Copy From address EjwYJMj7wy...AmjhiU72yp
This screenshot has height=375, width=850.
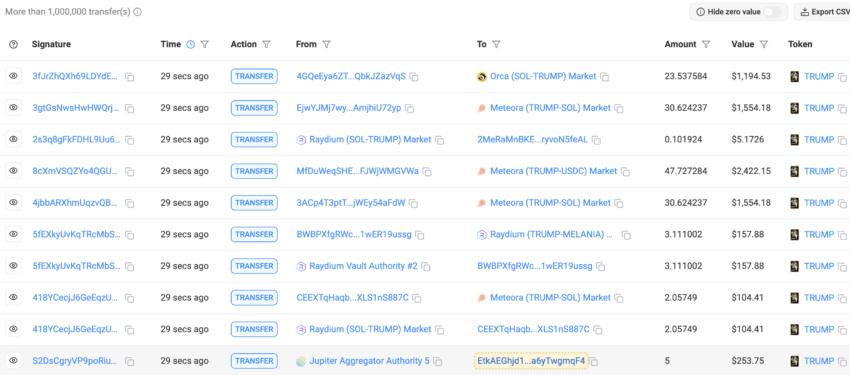tap(410, 108)
